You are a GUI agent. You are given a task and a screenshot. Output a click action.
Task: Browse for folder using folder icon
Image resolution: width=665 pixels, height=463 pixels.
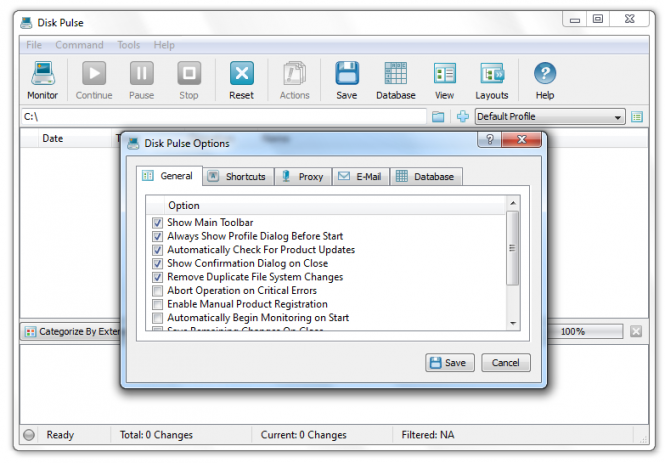coord(438,117)
